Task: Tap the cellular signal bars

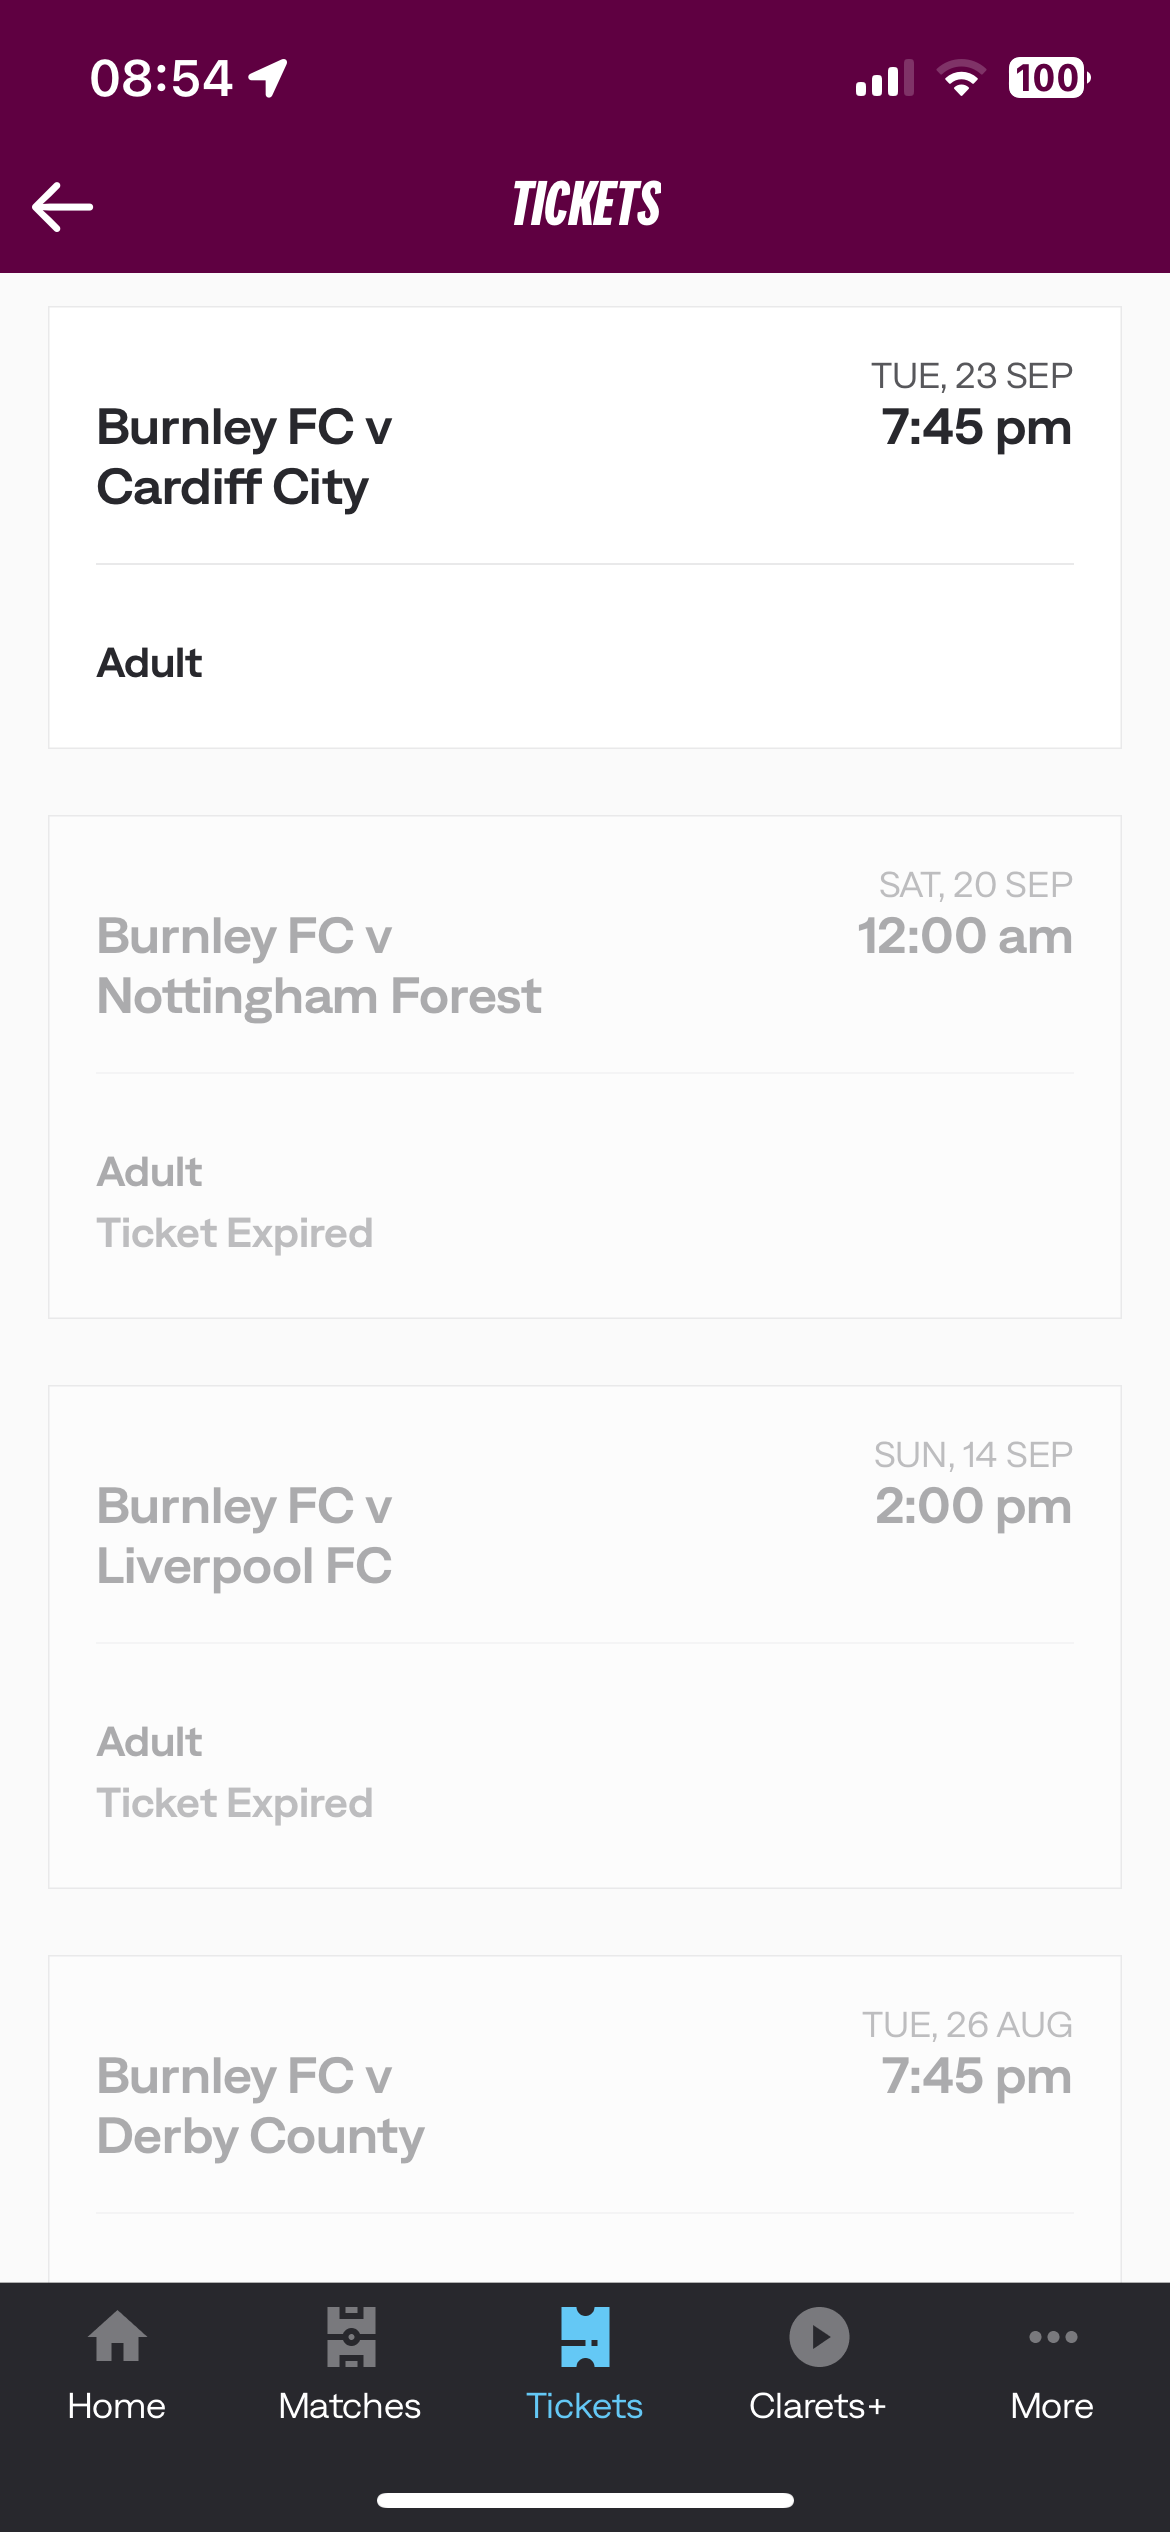Action: (x=884, y=78)
